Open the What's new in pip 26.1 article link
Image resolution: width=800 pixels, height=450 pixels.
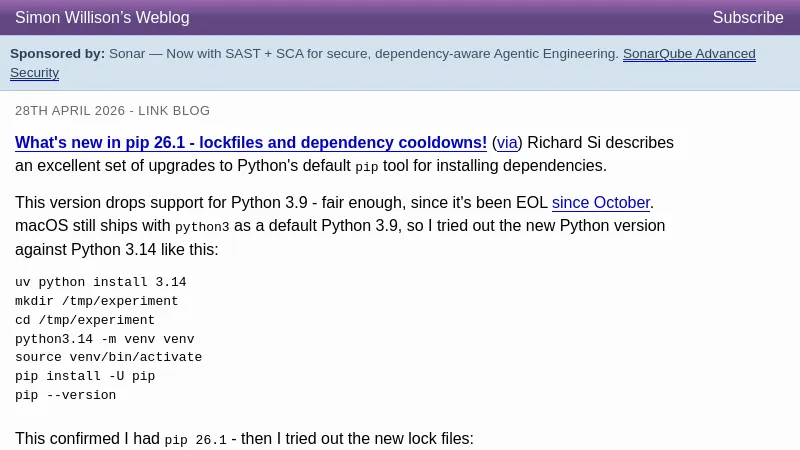point(251,143)
